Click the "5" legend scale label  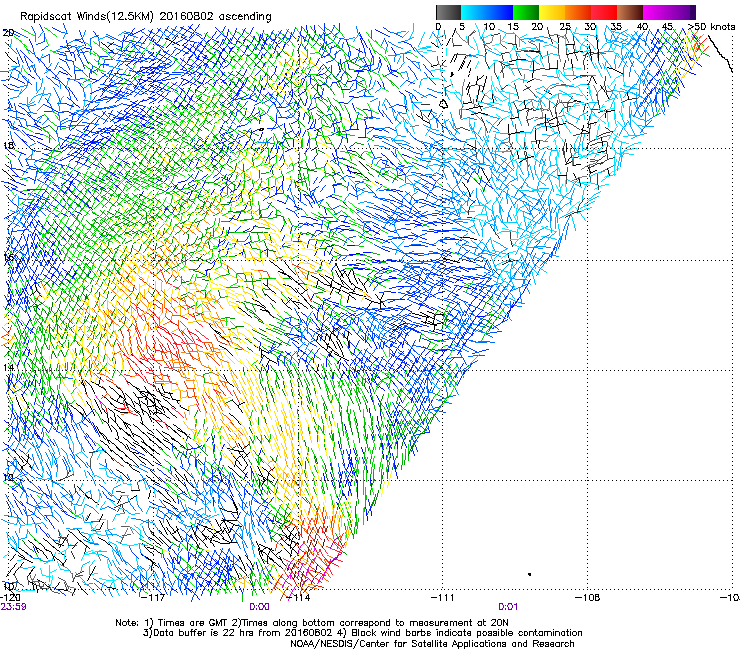point(462,27)
